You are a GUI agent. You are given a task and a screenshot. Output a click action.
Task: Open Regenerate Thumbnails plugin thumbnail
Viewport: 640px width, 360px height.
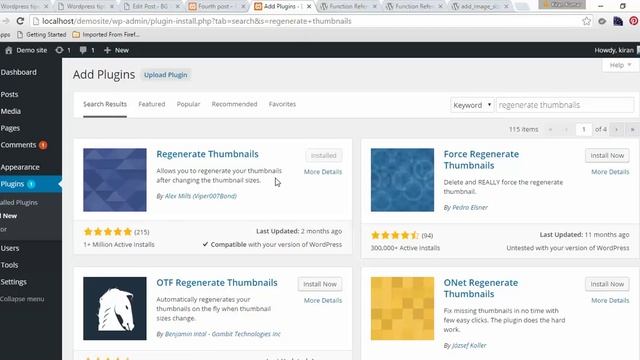pyautogui.click(x=115, y=180)
